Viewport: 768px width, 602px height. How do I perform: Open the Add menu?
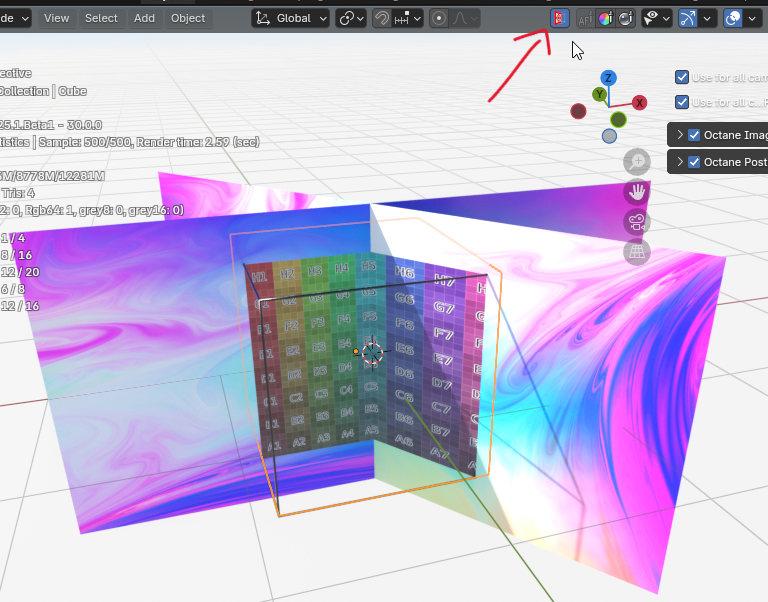144,19
